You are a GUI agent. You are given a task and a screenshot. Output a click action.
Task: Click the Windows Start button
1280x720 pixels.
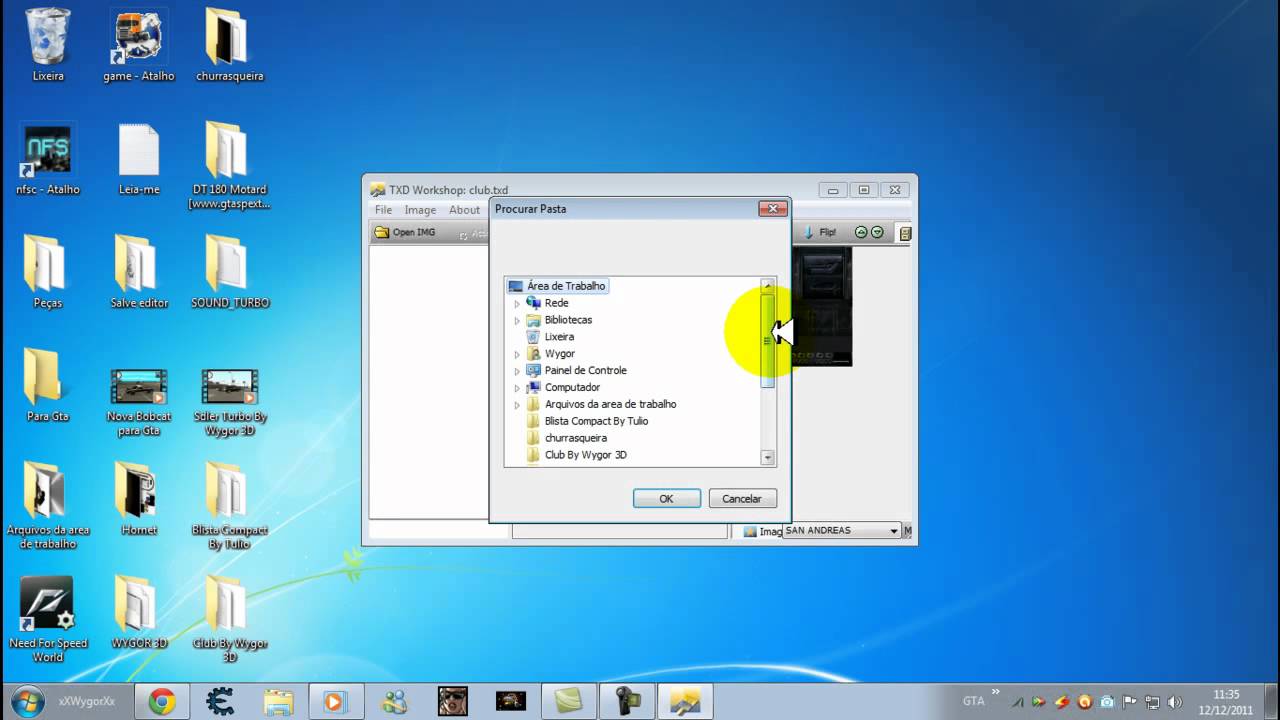(27, 701)
